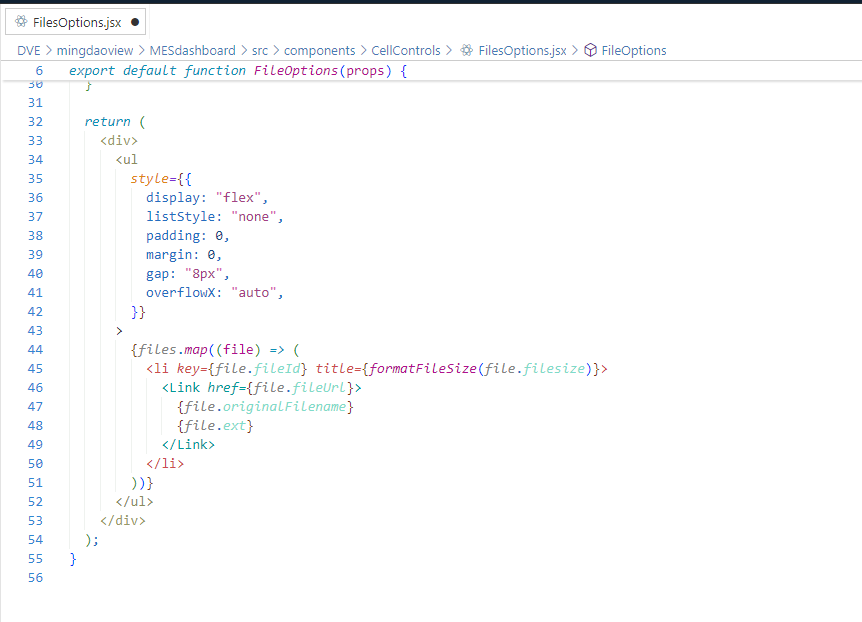Viewport: 862px width, 622px height.
Task: Select the components breadcrumb item
Action: coord(319,50)
